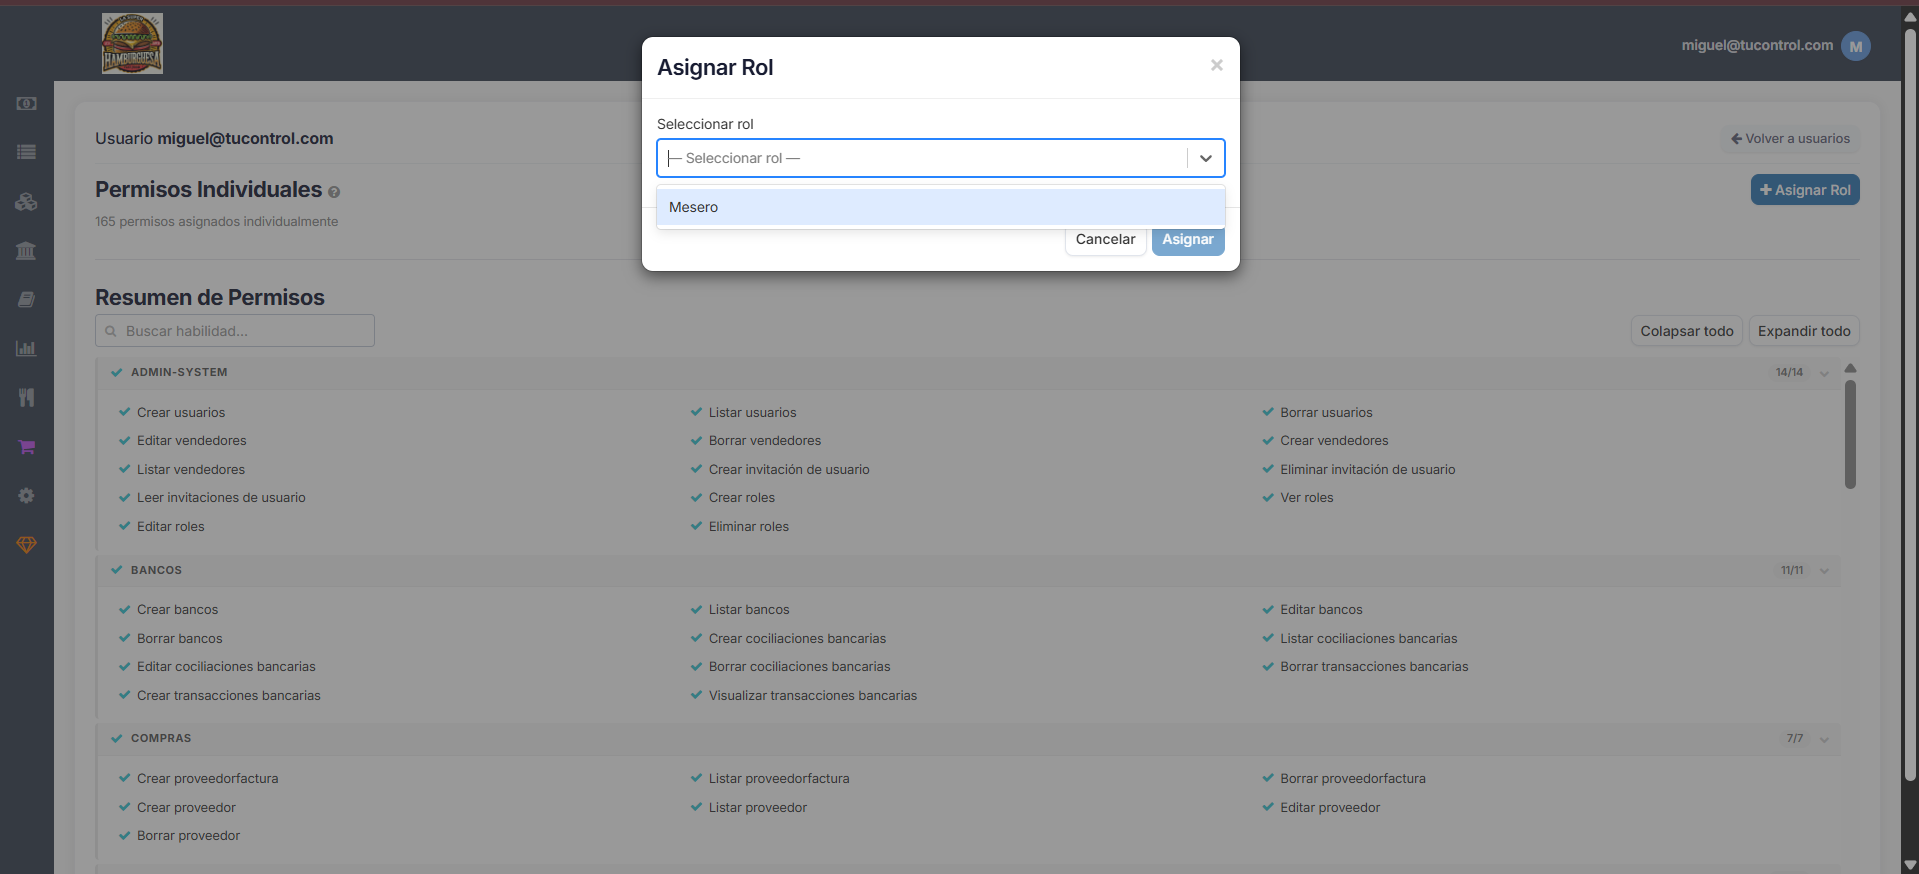Click the Buscar habilidad search field
1919x874 pixels.
click(235, 331)
